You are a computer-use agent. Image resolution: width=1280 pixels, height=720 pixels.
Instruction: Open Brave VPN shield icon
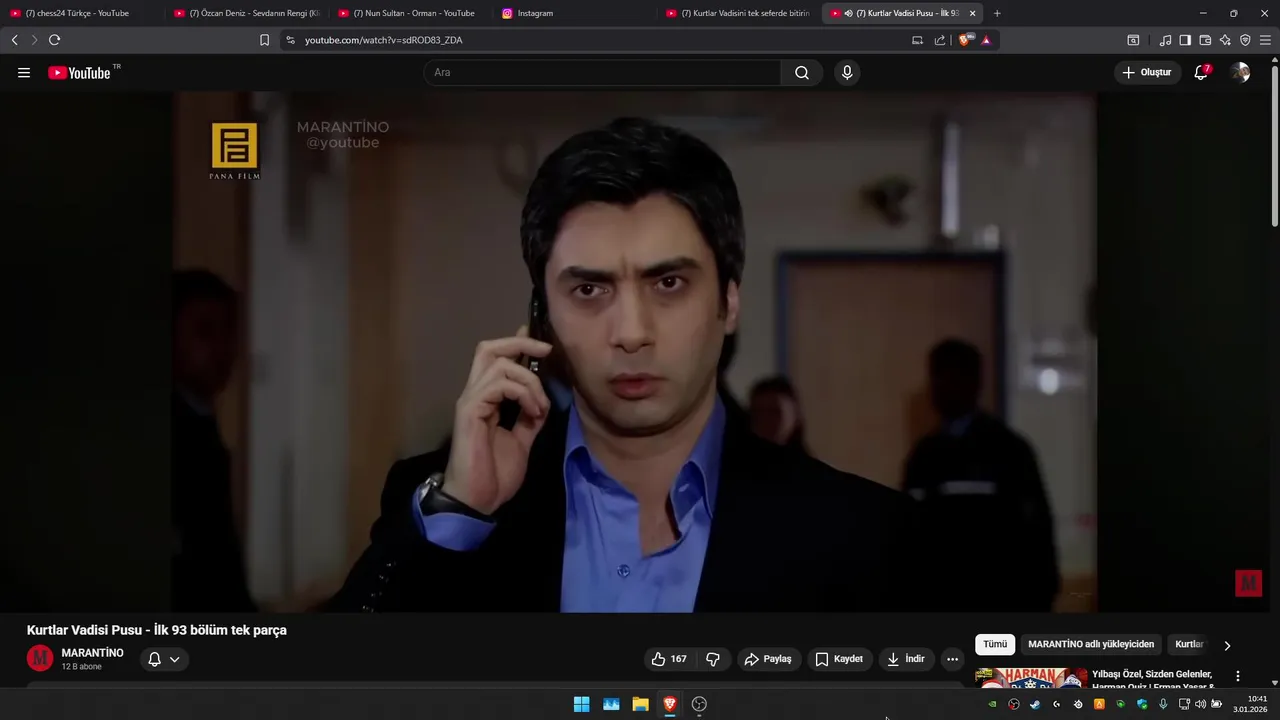[x=1245, y=40]
